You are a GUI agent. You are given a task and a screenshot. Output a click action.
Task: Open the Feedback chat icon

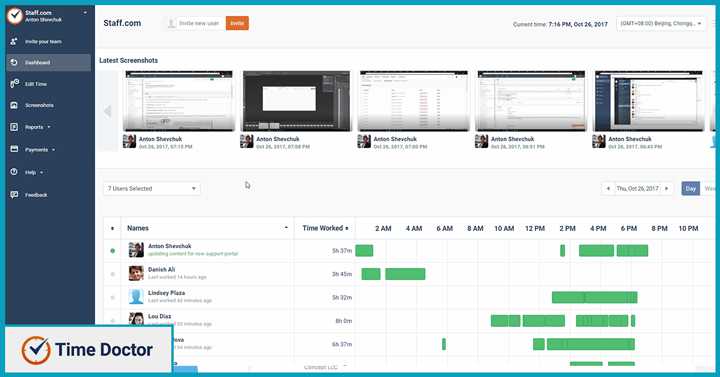pos(14,195)
